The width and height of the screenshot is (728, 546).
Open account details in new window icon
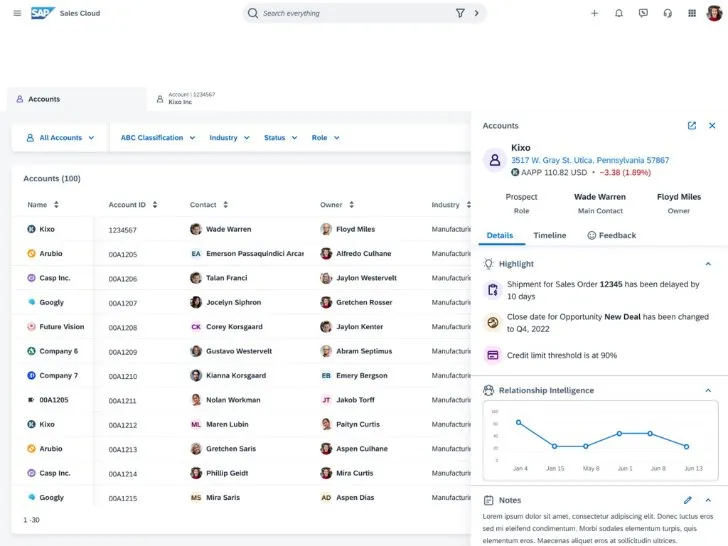691,126
